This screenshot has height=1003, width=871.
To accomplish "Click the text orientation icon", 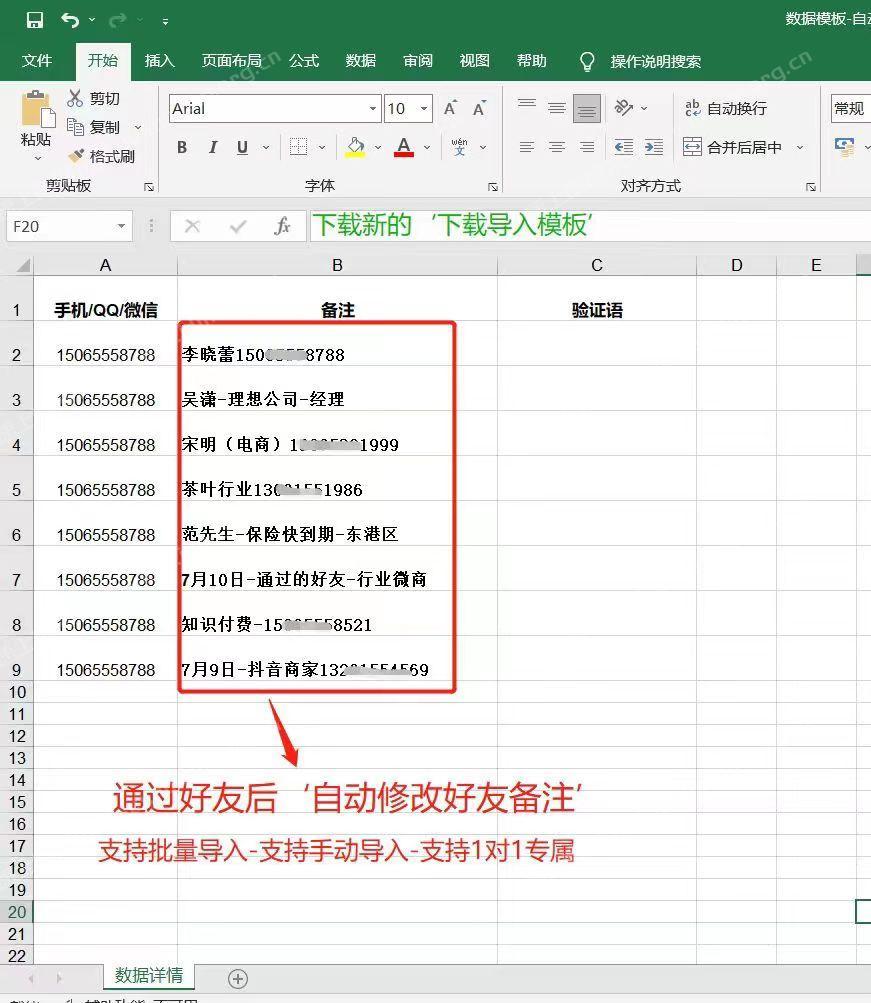I will click(x=624, y=107).
